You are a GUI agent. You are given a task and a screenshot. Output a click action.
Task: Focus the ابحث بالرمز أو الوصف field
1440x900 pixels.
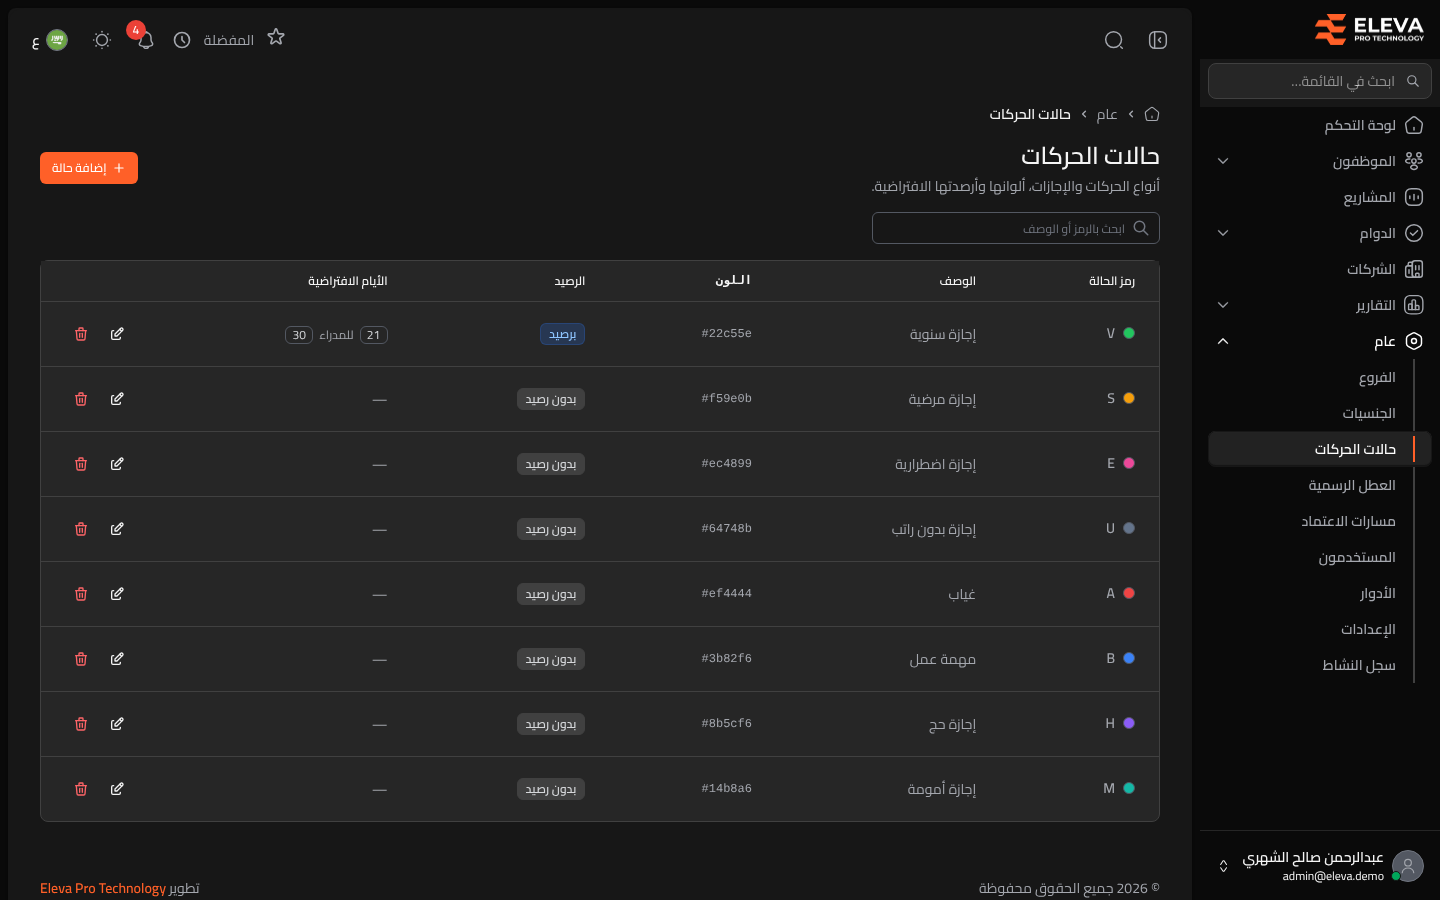(1016, 228)
